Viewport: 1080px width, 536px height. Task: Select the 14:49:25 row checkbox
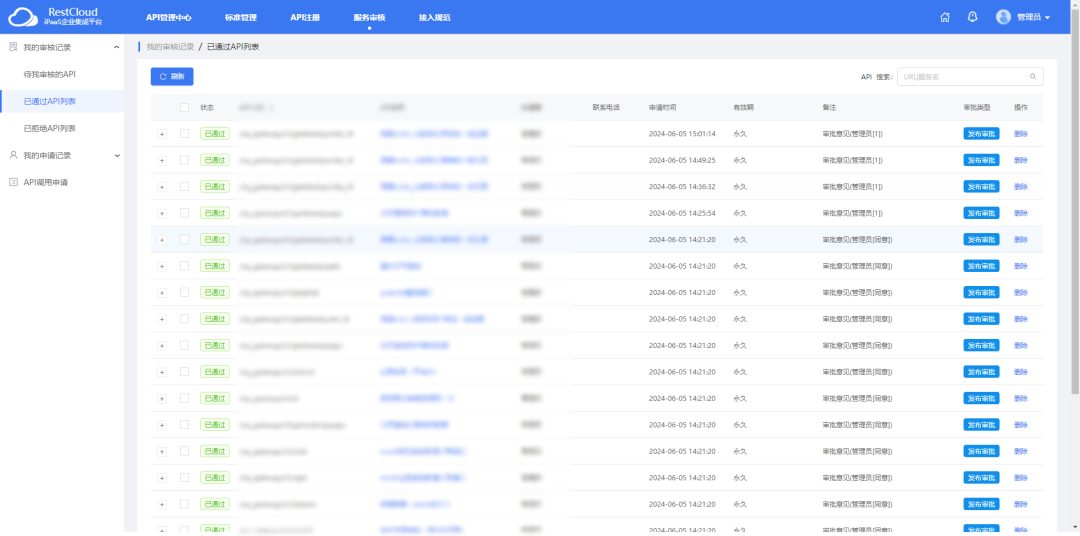tap(184, 160)
